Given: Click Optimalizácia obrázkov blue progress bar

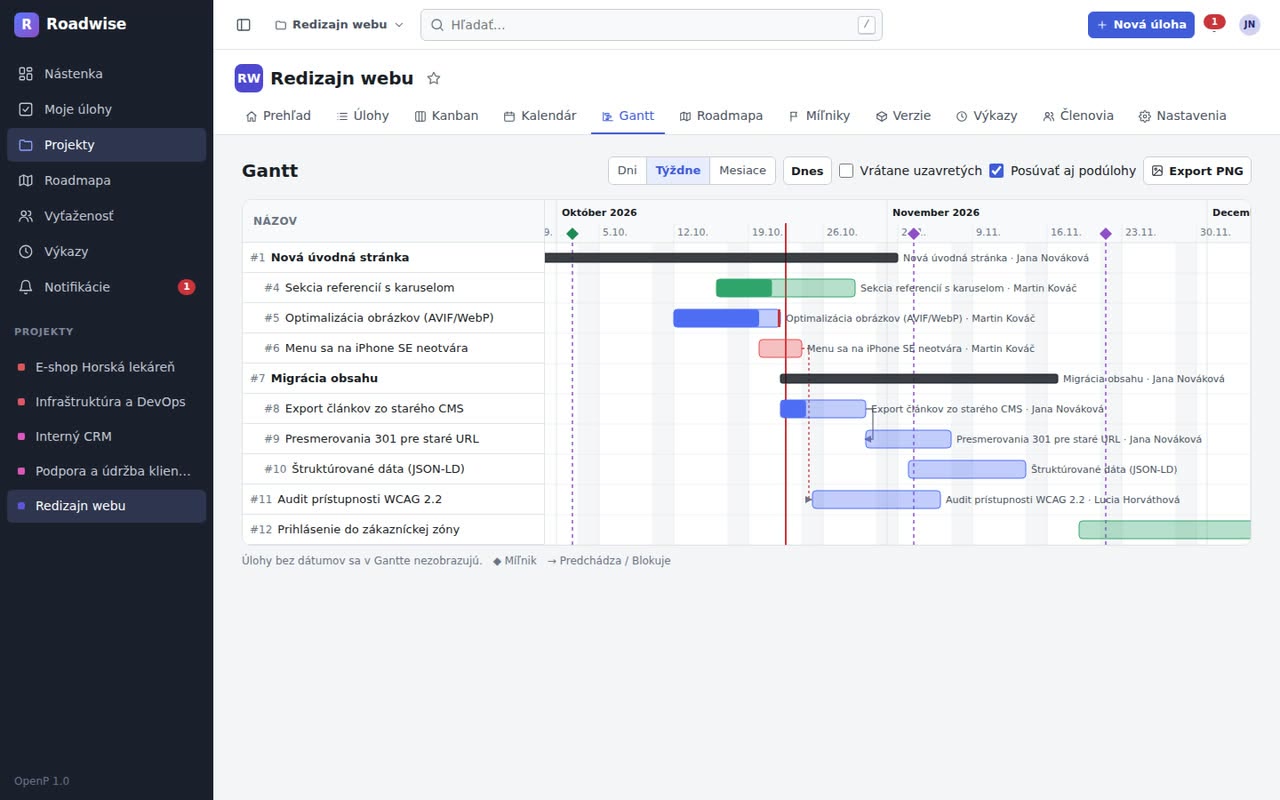Looking at the screenshot, I should coord(726,318).
